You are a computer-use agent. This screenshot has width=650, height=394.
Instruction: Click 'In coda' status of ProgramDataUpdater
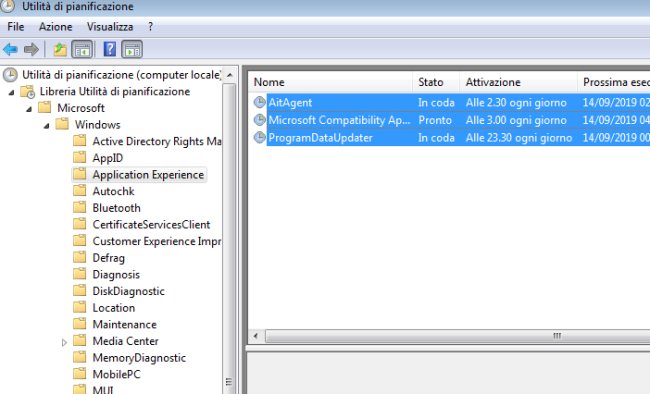tap(436, 138)
